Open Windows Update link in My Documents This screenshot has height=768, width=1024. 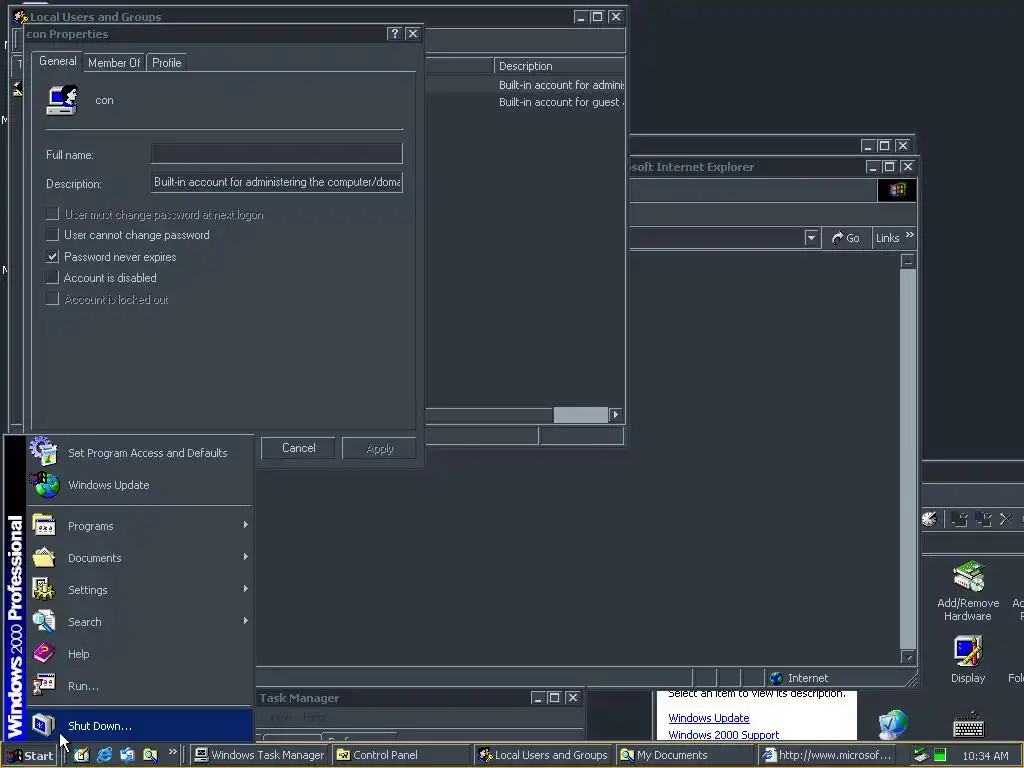coord(709,718)
